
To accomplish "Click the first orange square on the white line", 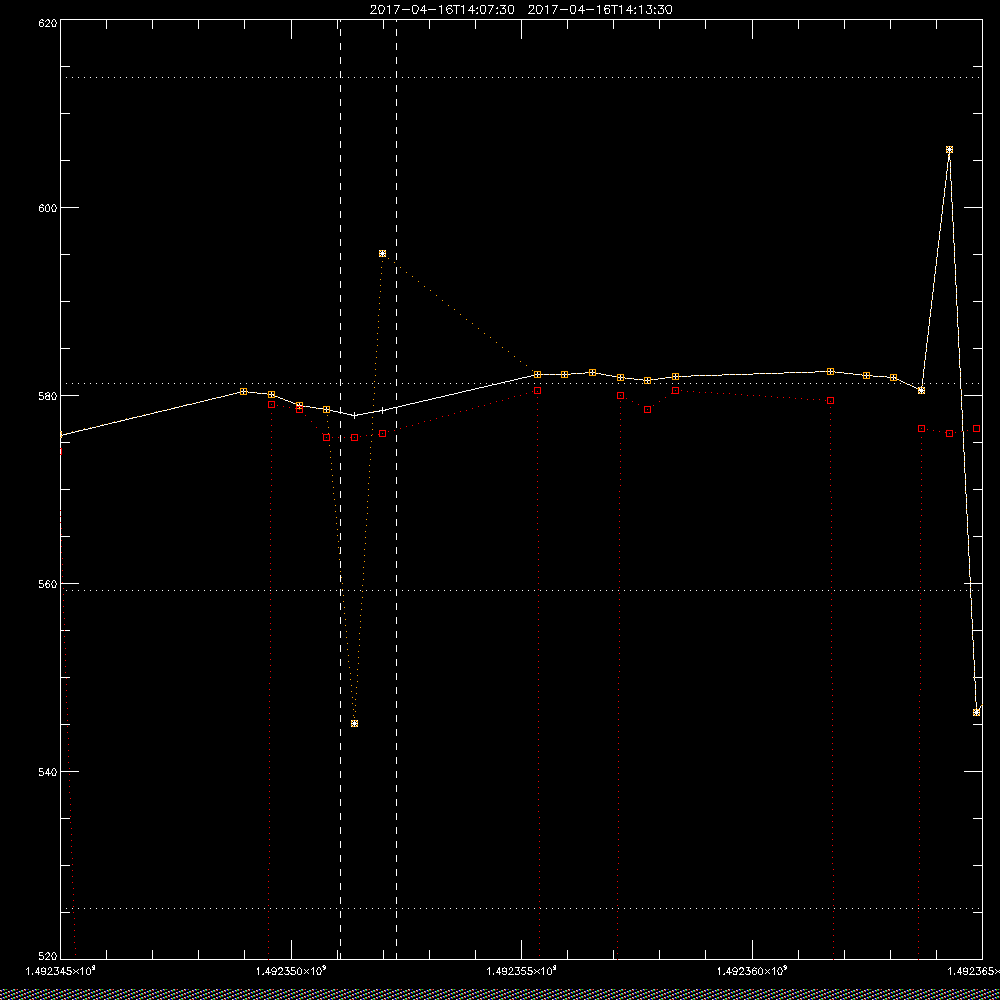I will click(244, 391).
